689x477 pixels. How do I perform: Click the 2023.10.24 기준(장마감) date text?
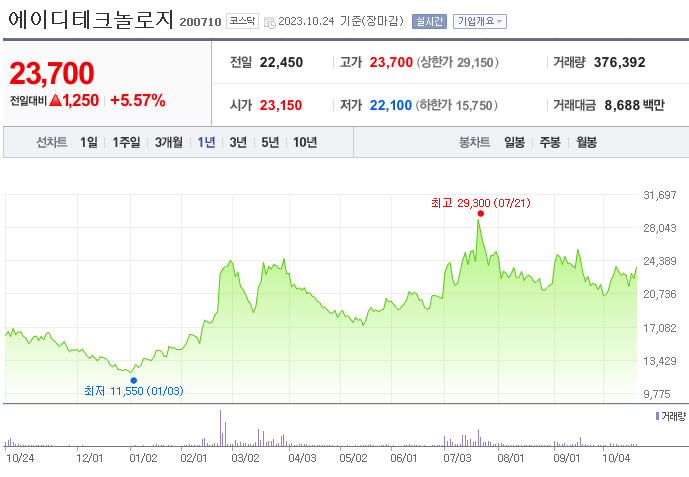point(341,21)
